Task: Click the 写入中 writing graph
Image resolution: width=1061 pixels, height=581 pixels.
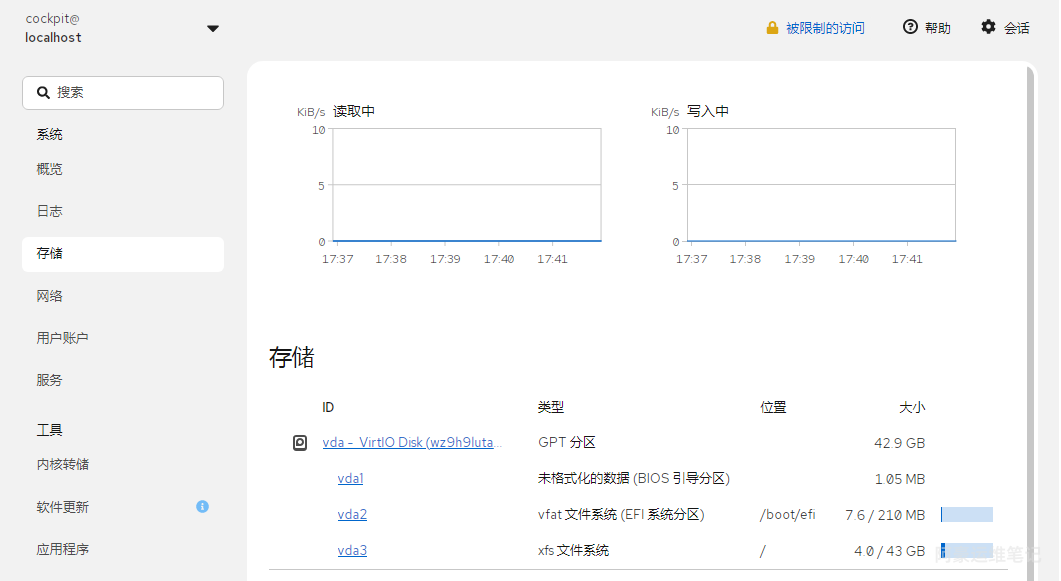Action: [821, 185]
